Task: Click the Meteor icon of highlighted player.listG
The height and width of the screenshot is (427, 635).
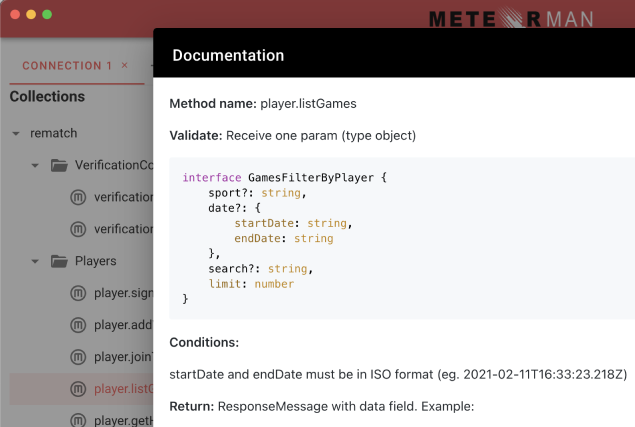Action: [x=78, y=389]
